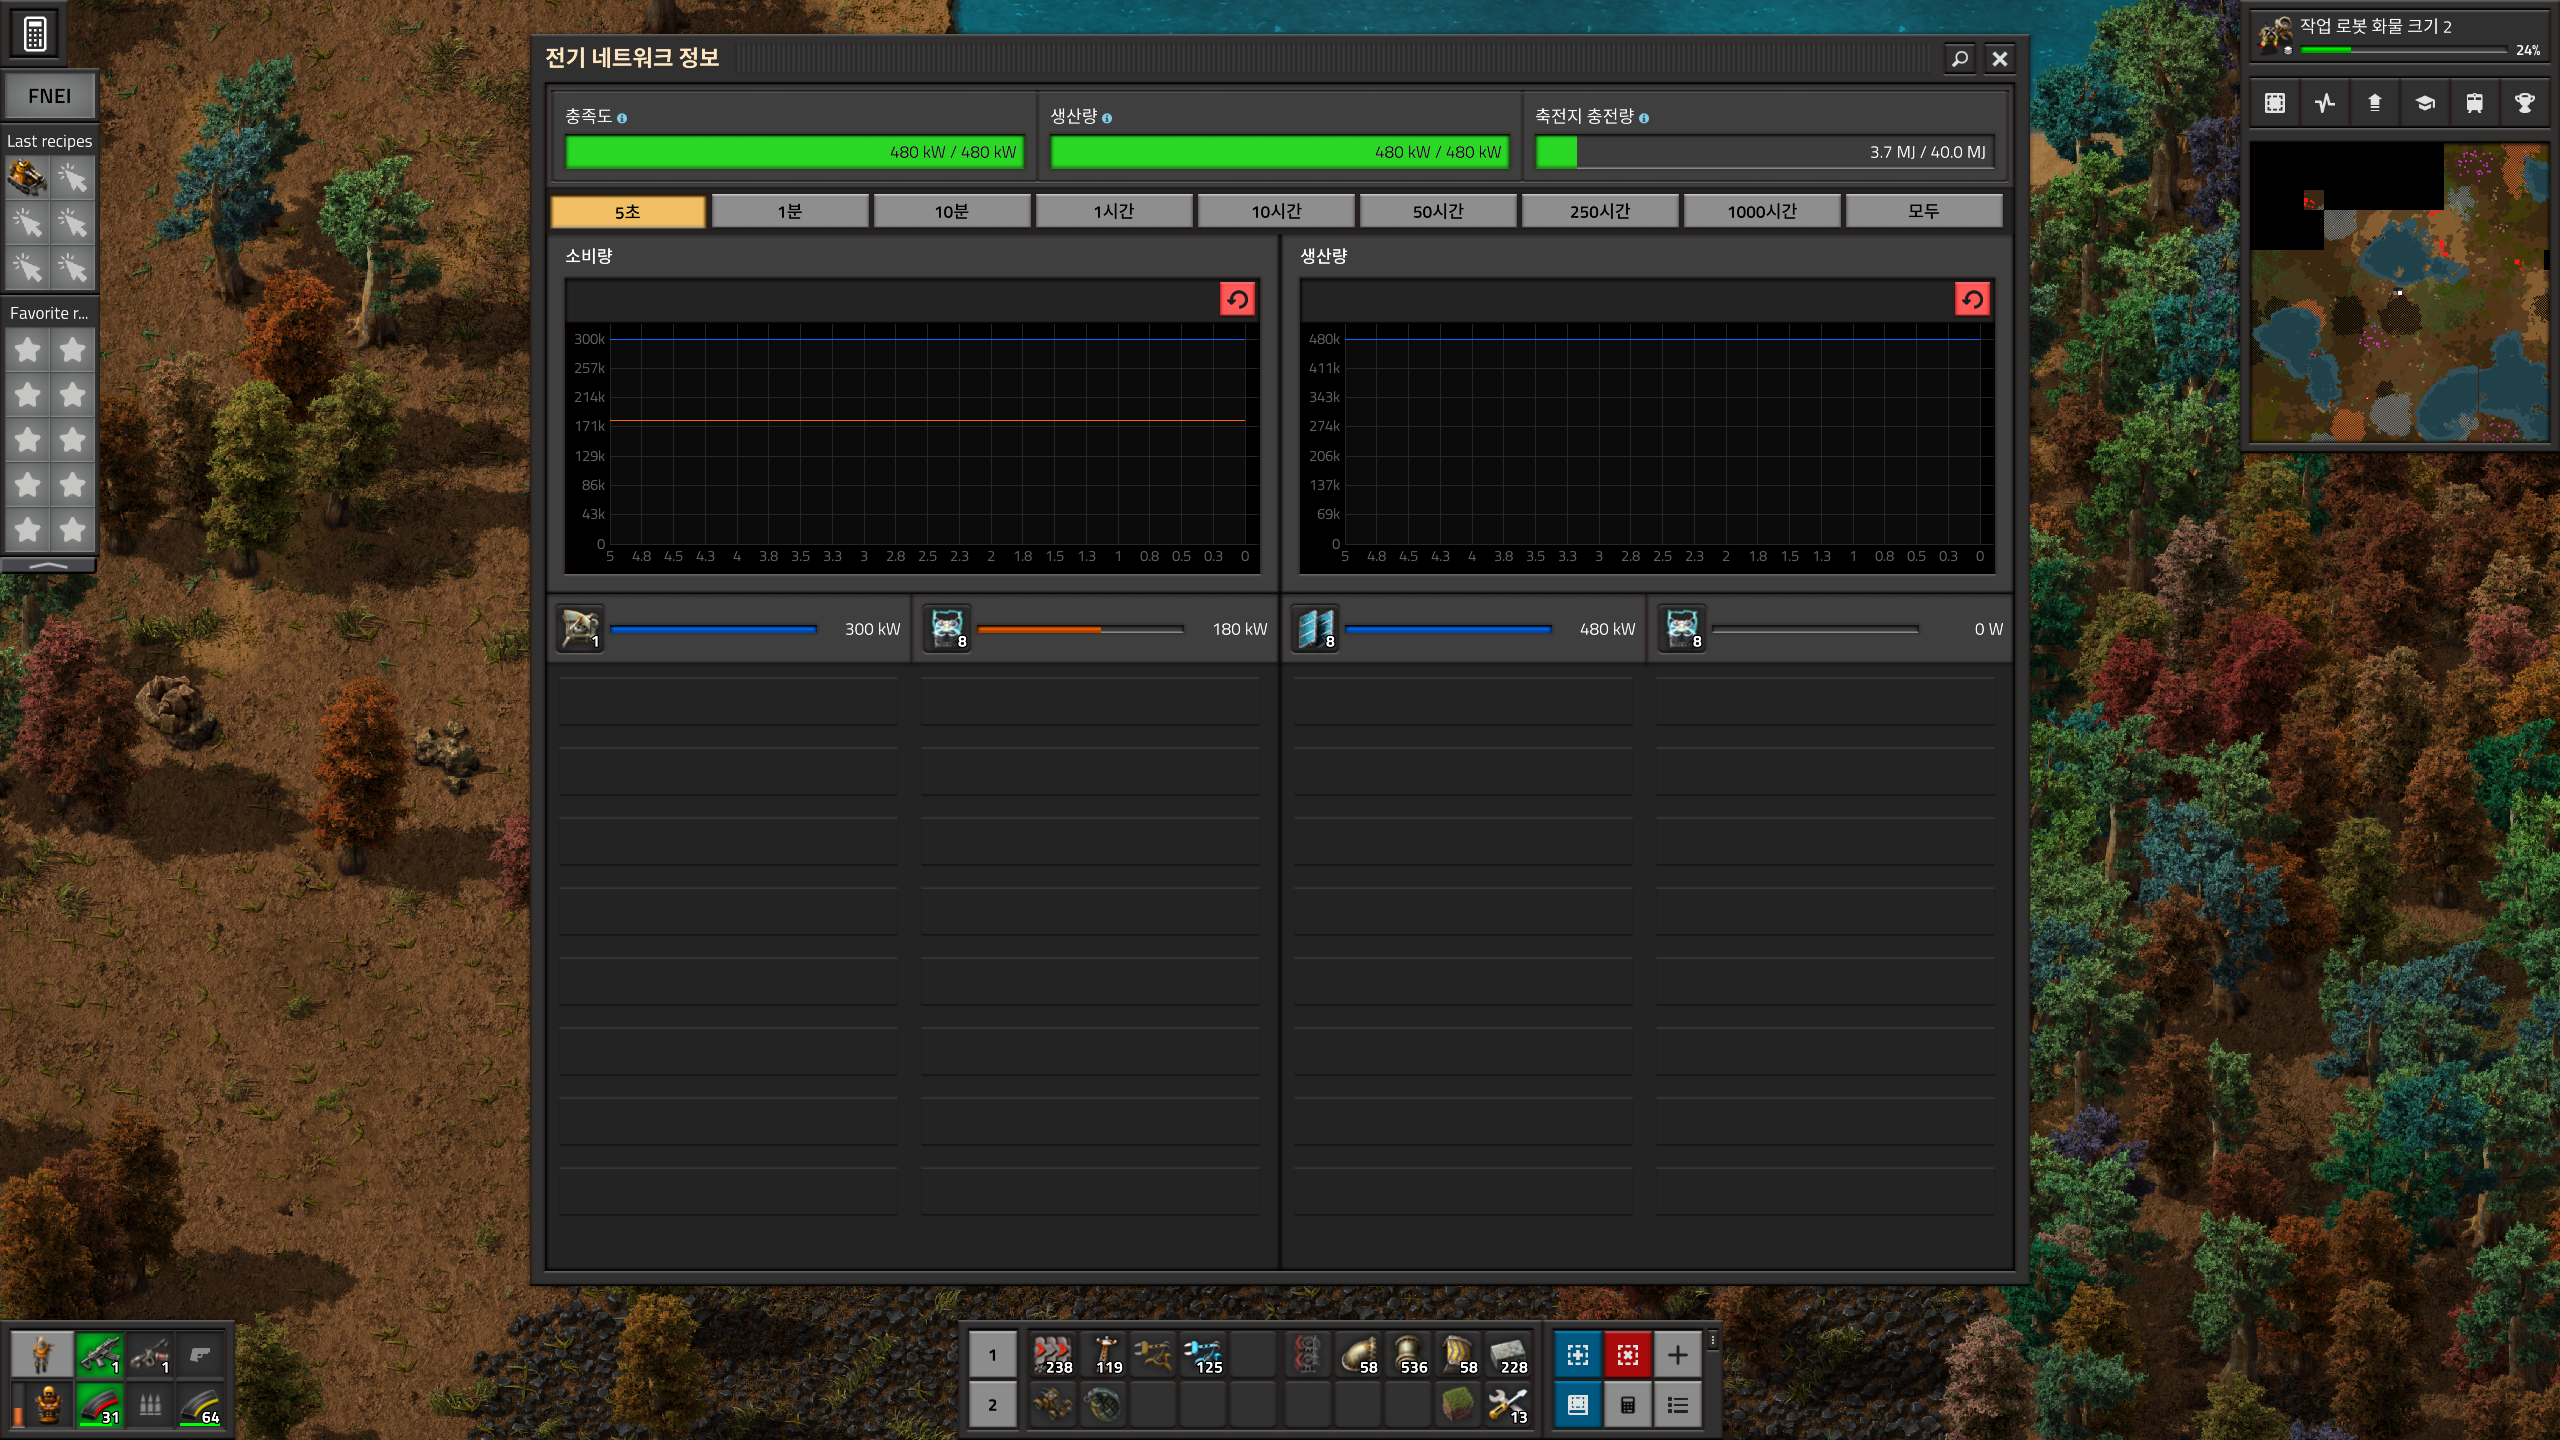Viewport: 2560px width, 1440px height.
Task: Click the info icon next to 축전지 충전량
Action: click(x=1644, y=118)
